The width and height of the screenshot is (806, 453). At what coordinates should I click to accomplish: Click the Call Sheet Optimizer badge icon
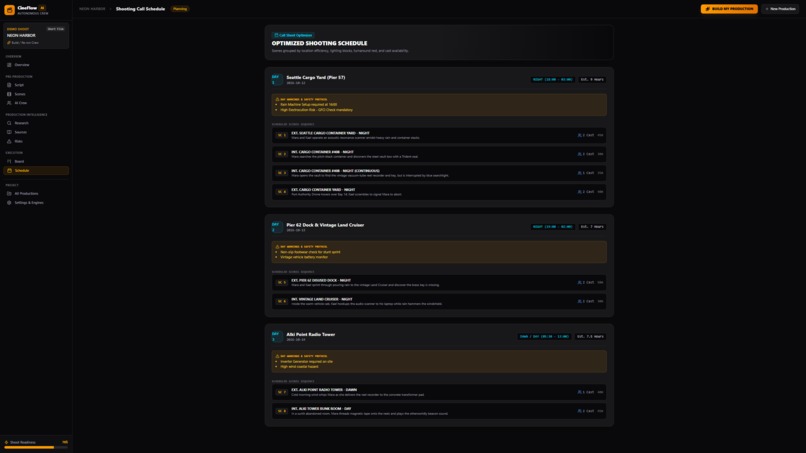276,35
